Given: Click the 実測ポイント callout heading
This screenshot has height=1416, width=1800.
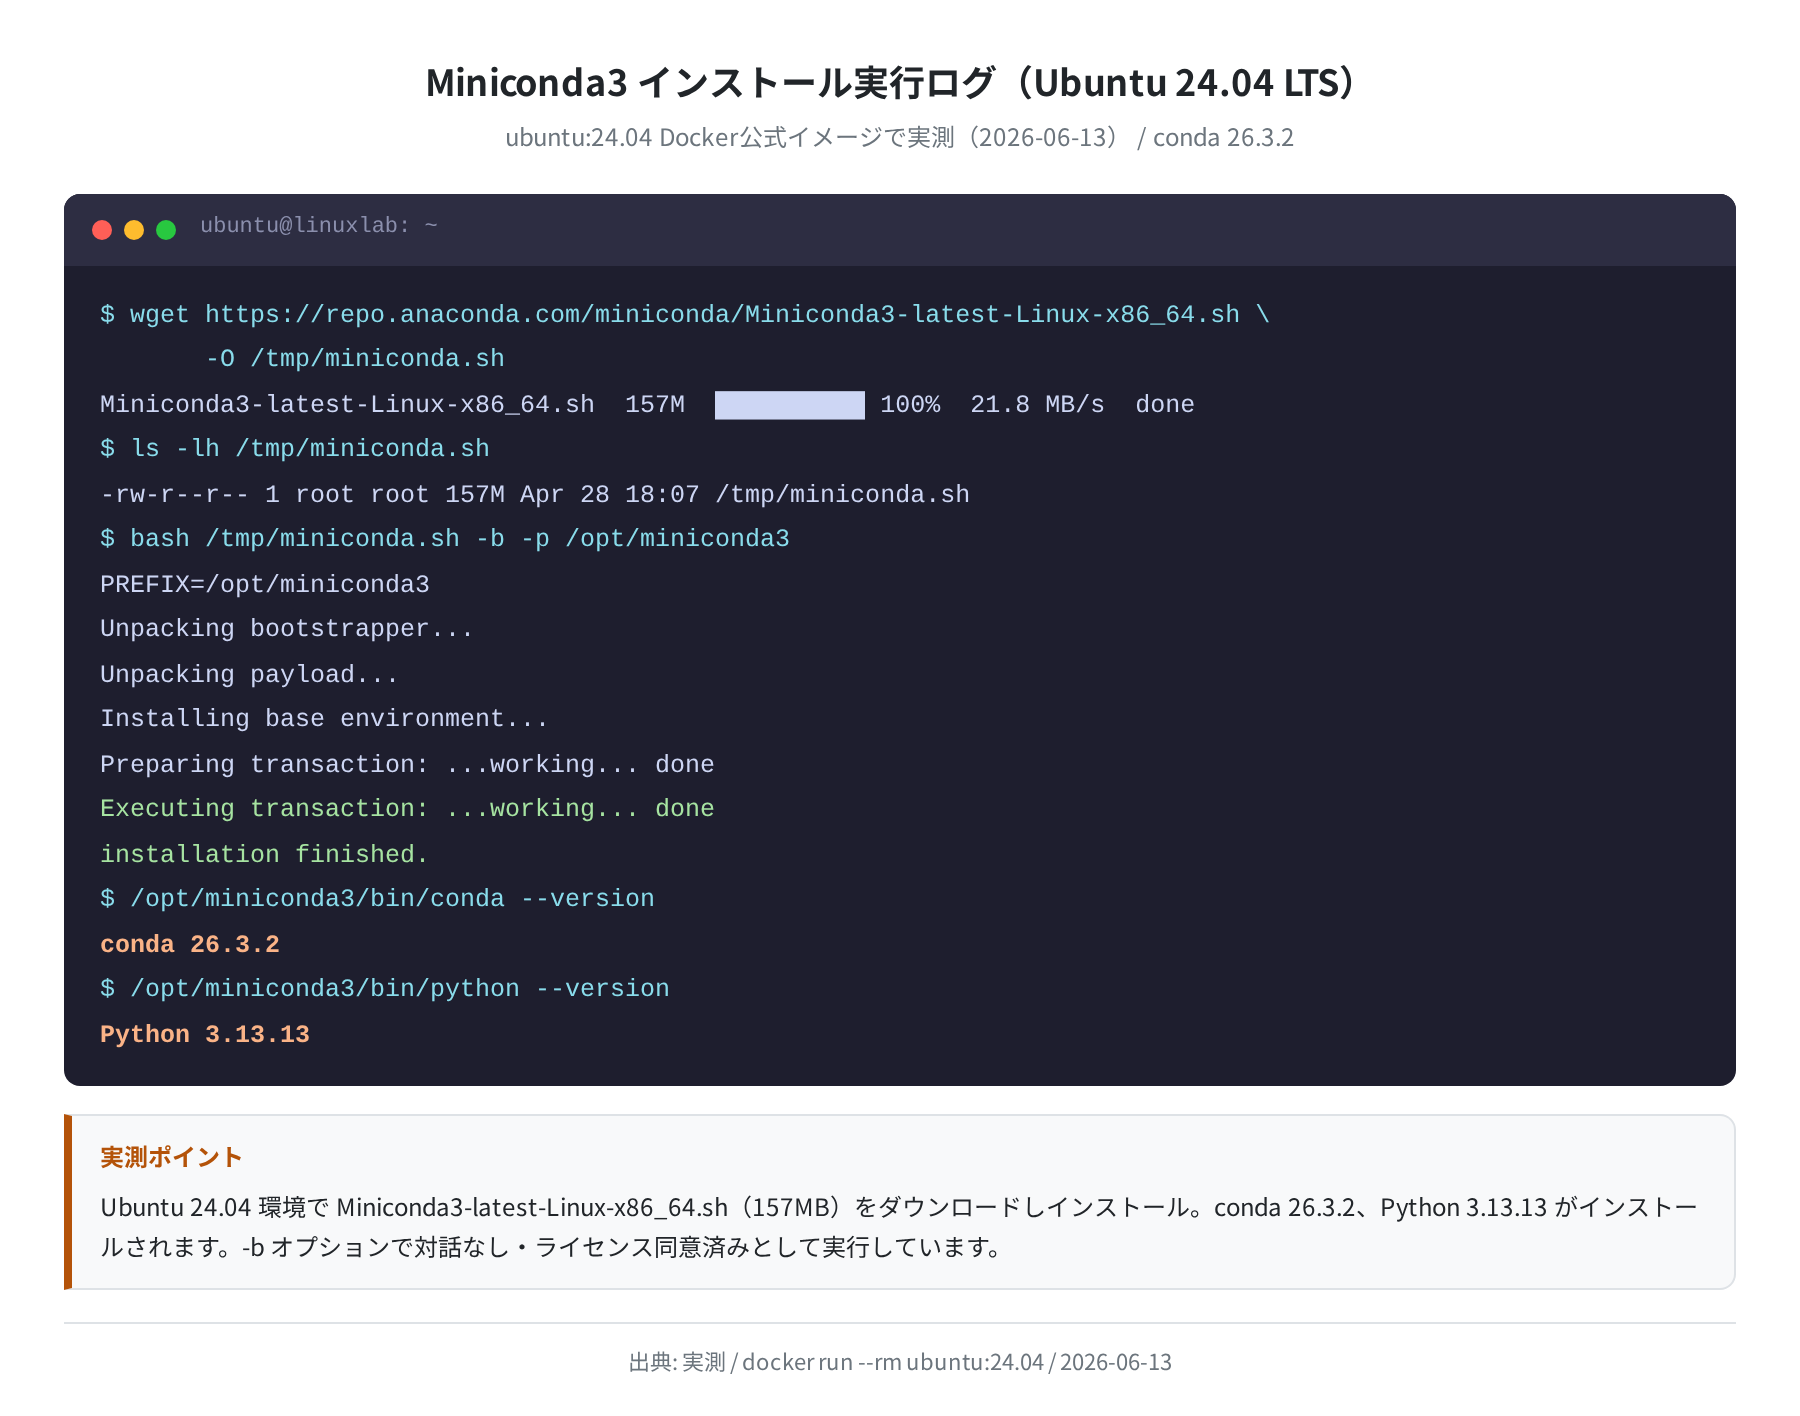Looking at the screenshot, I should [x=171, y=1157].
